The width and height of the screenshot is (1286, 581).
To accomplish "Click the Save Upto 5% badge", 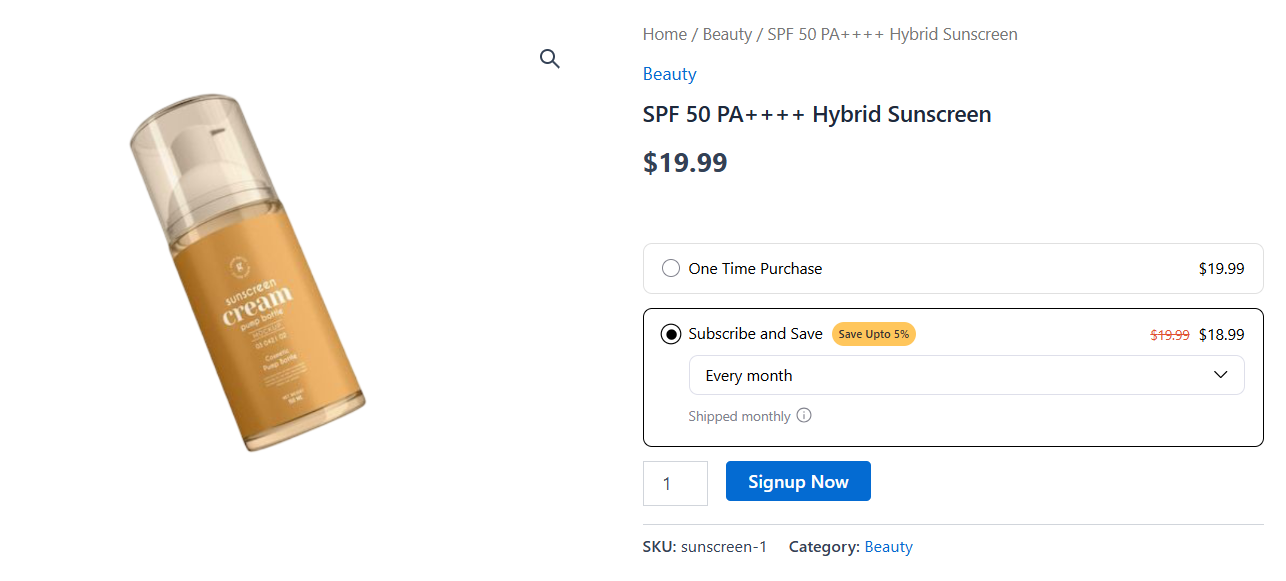I will tap(873, 334).
